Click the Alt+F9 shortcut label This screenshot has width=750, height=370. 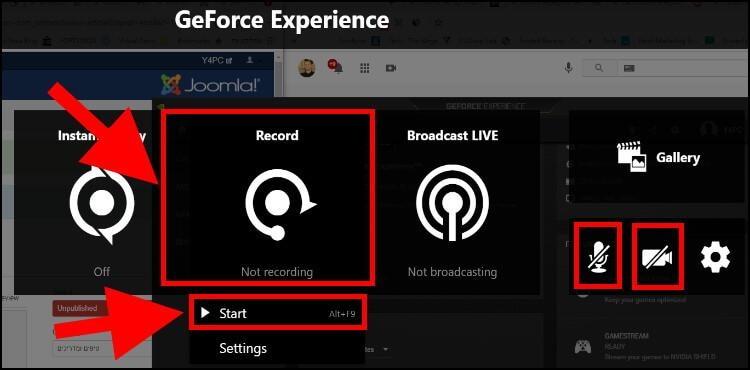click(342, 314)
